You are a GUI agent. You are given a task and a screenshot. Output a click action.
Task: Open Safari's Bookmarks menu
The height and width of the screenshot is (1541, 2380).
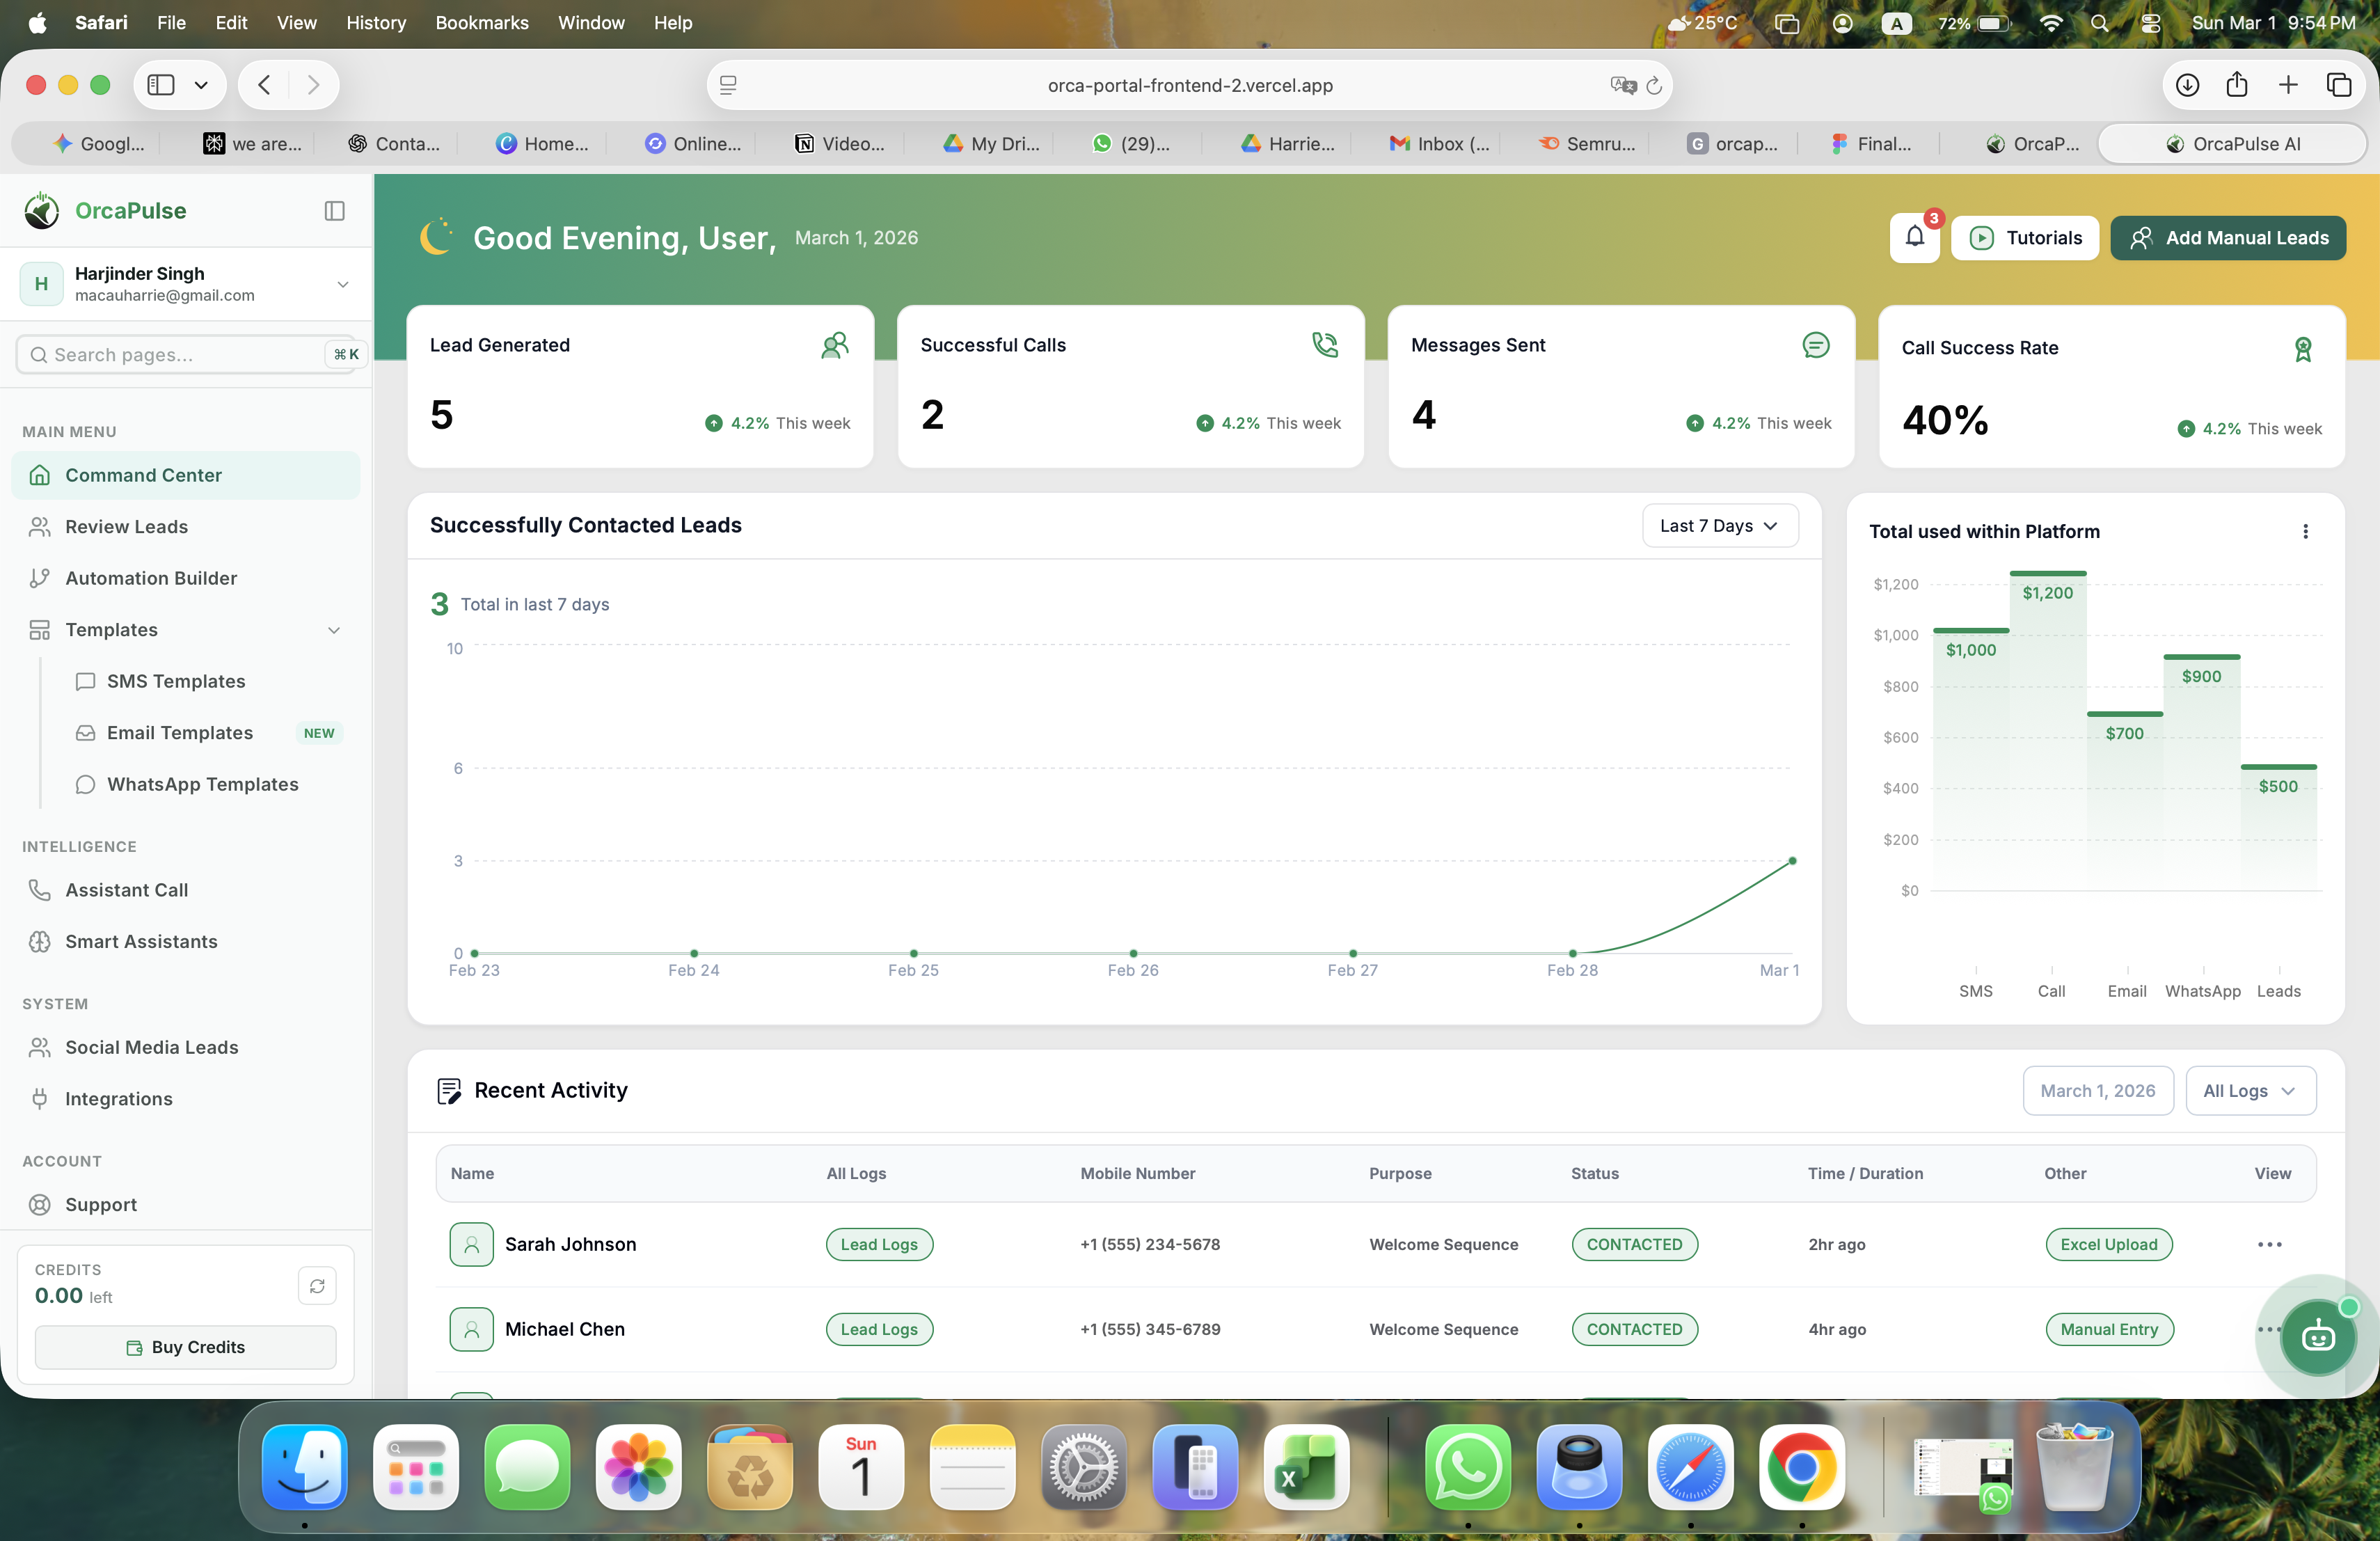coord(481,22)
